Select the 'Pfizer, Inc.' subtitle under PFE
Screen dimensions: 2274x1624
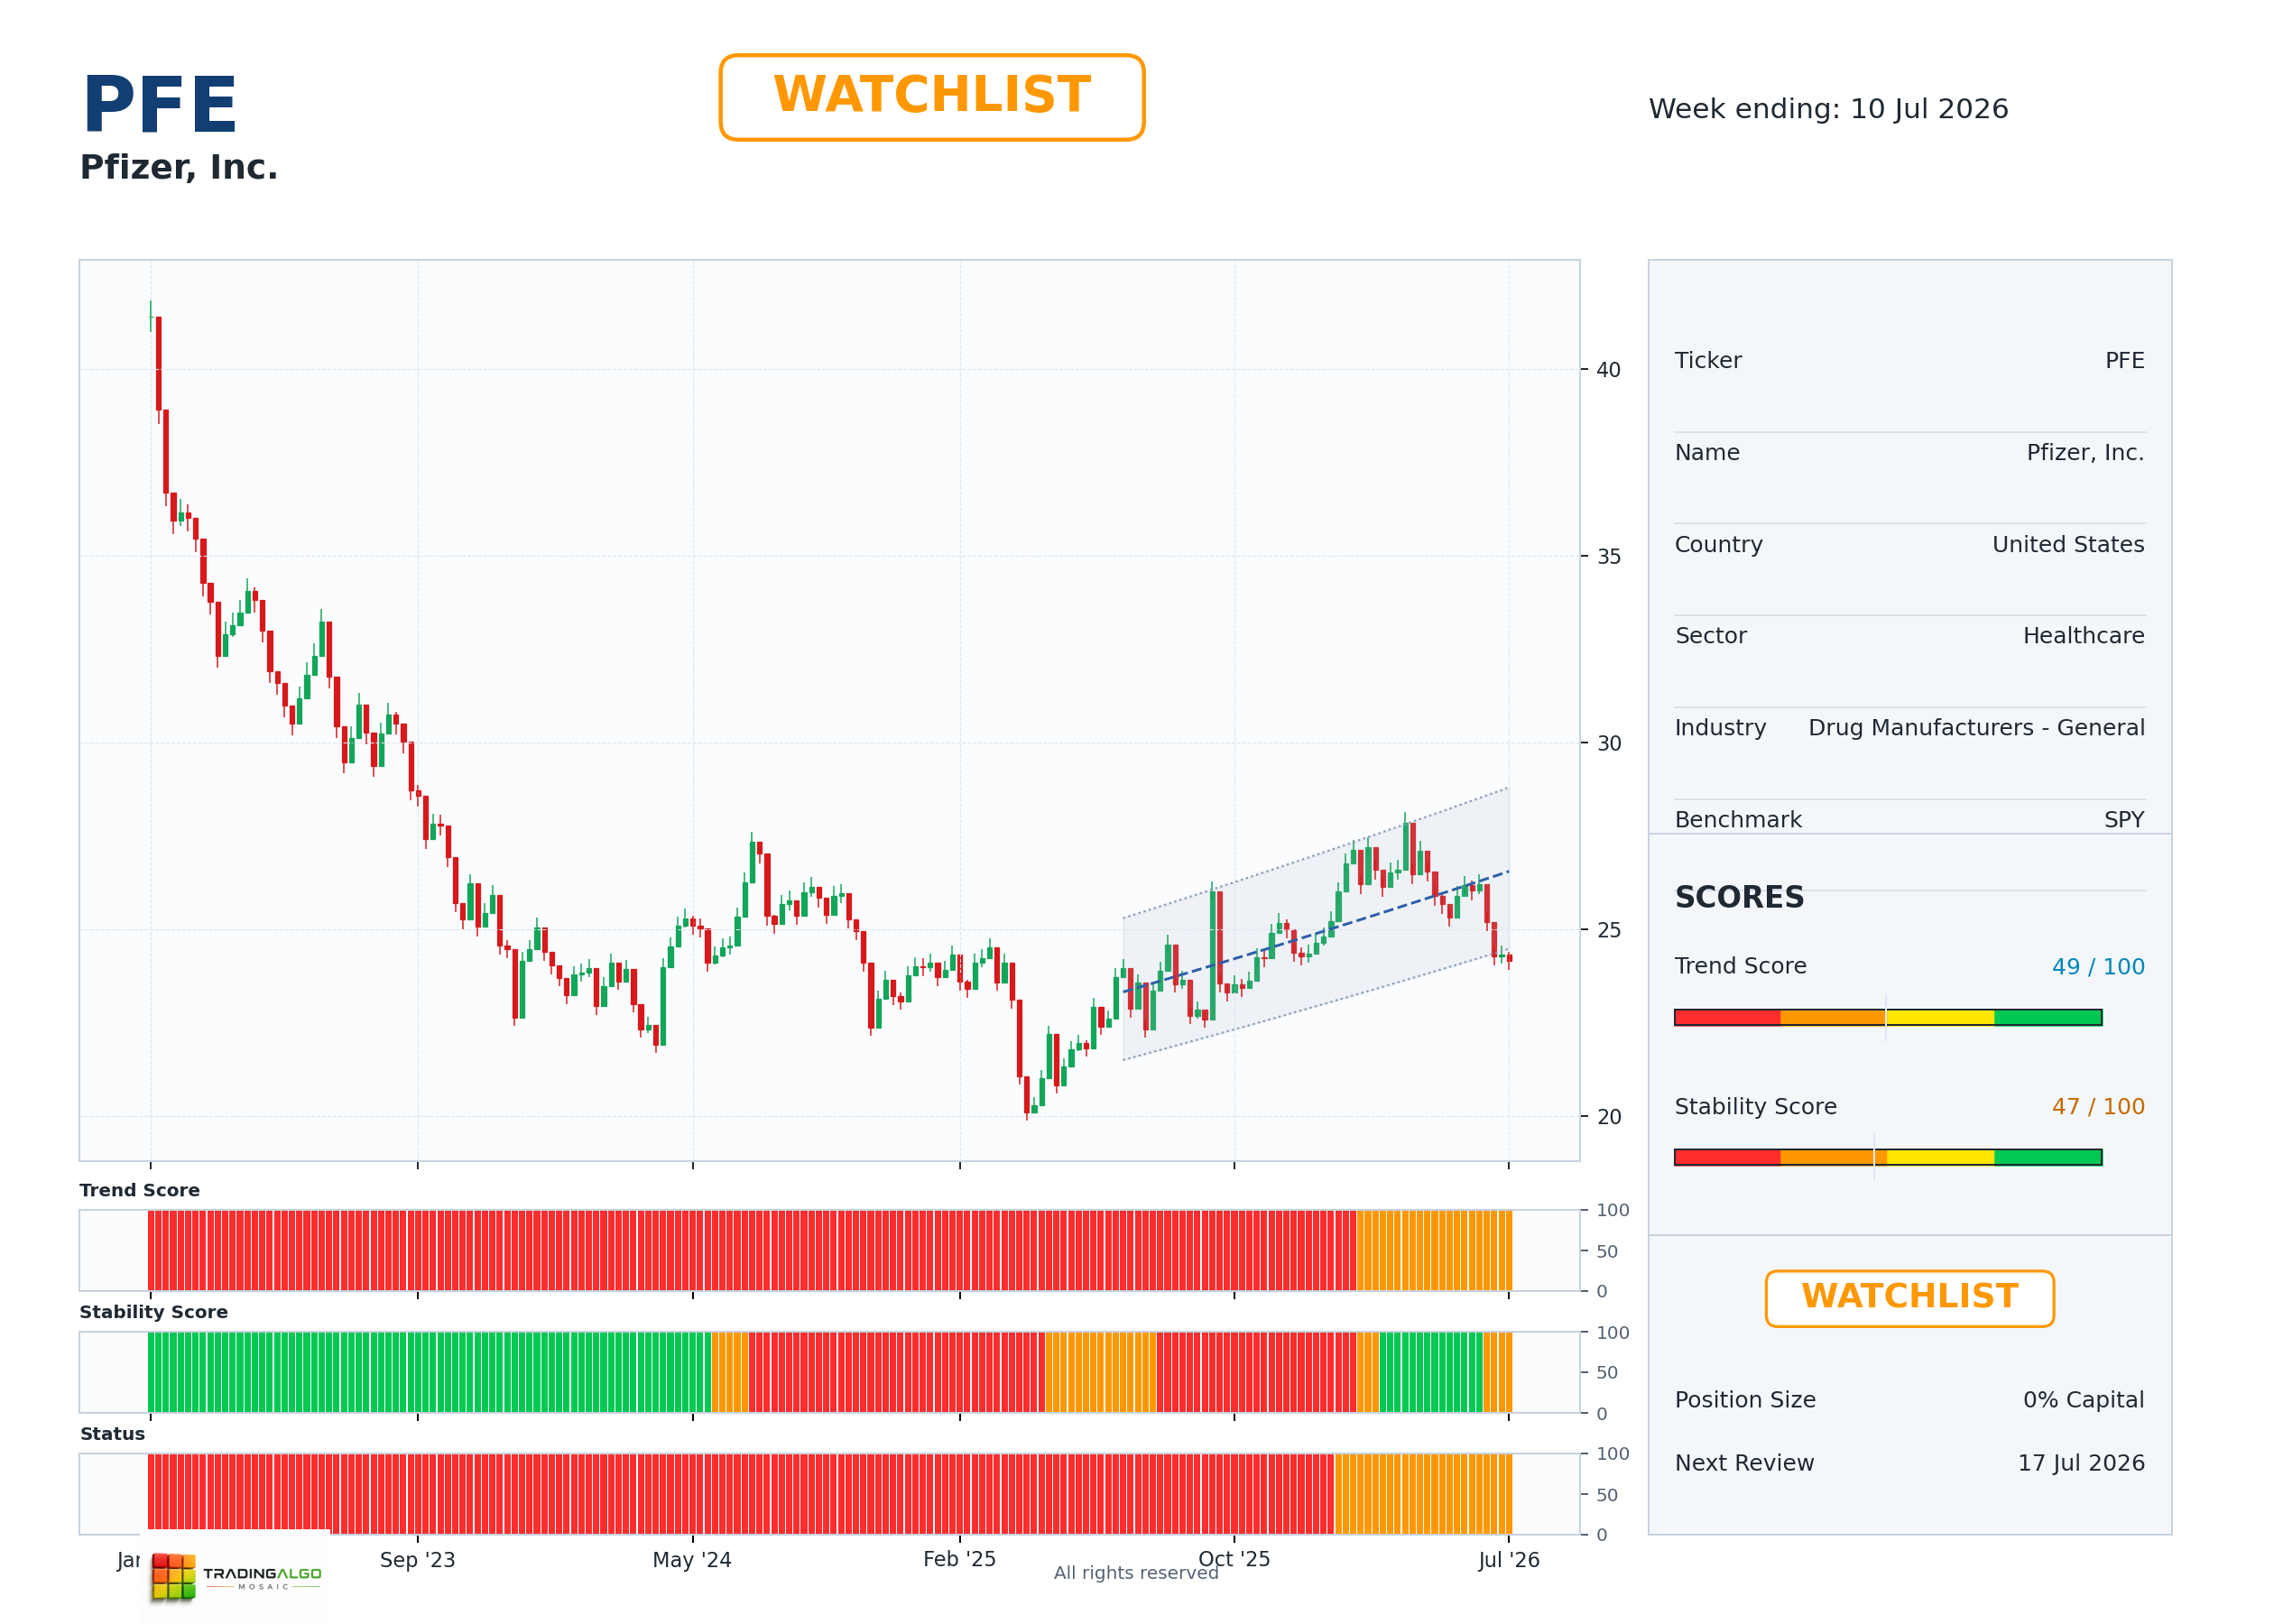click(x=179, y=167)
